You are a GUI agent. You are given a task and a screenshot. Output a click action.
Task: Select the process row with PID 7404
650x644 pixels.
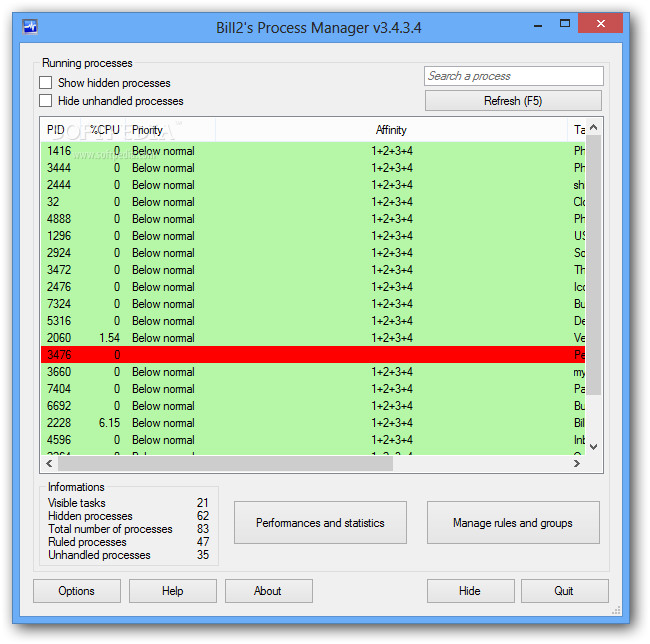coord(313,389)
